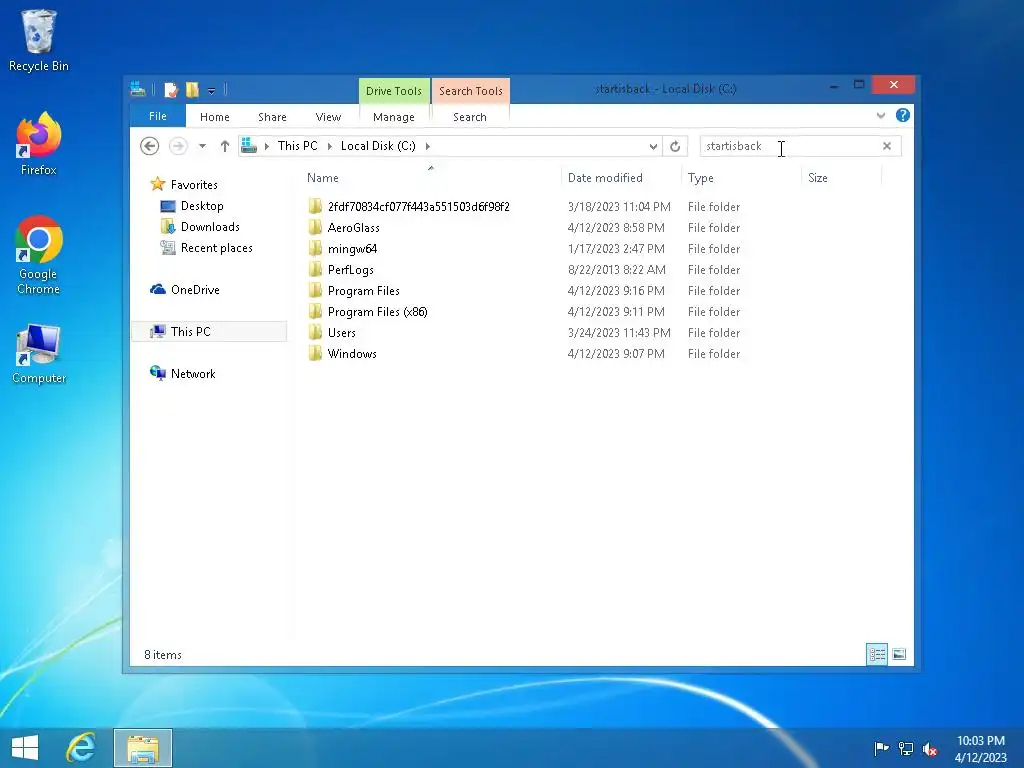Open Explorer Help question mark icon
The width and height of the screenshot is (1024, 768).
point(903,116)
